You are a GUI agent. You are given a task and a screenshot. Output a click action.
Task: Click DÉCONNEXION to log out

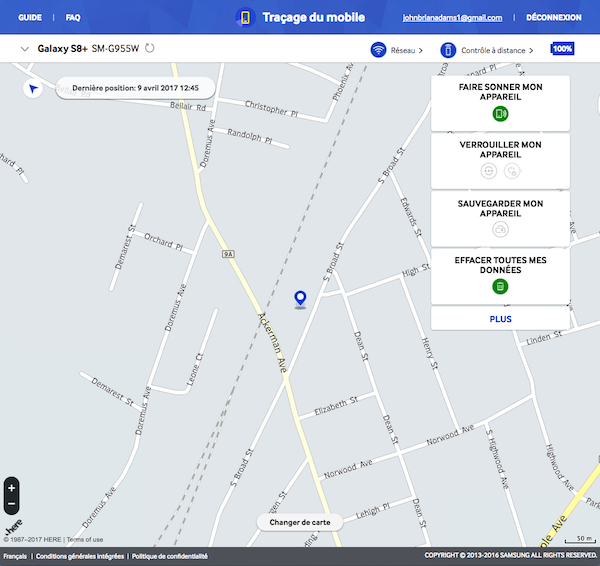click(x=554, y=18)
